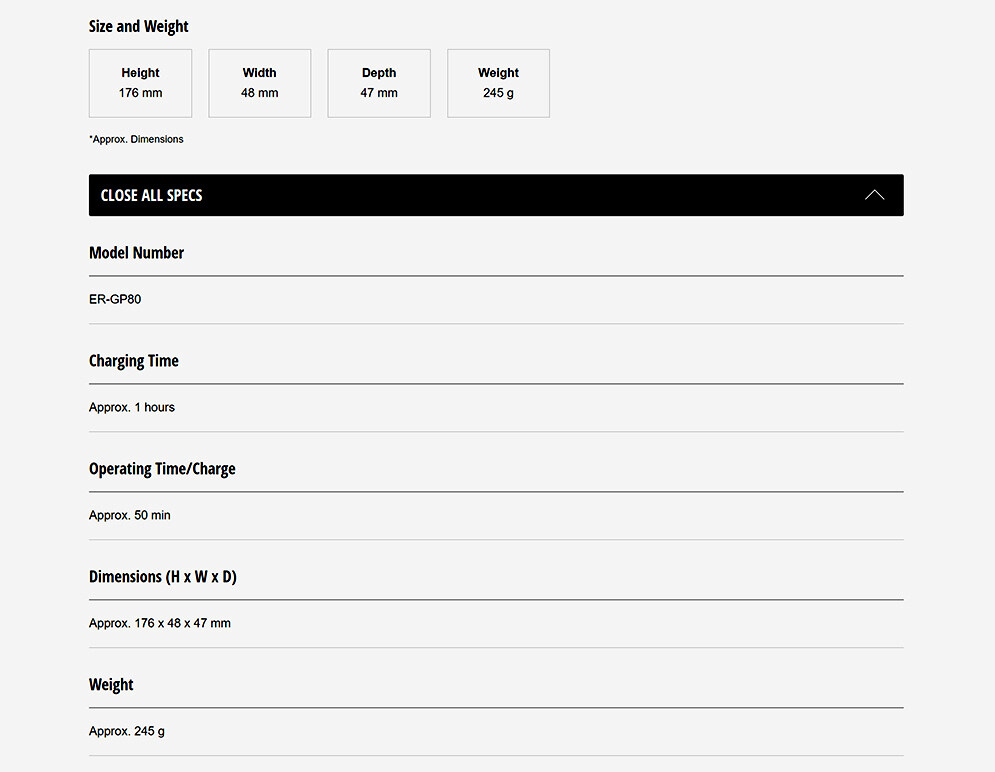Collapse specs via the CLOSE ALL SPECS label
The height and width of the screenshot is (772, 995).
pos(152,195)
